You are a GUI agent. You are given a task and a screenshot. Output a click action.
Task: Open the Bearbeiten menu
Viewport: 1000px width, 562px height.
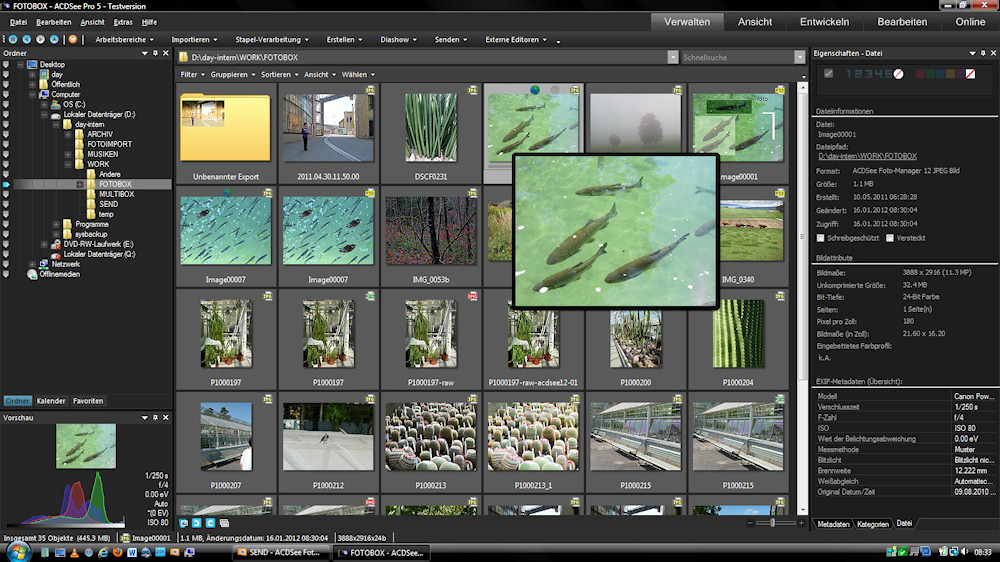pyautogui.click(x=53, y=21)
